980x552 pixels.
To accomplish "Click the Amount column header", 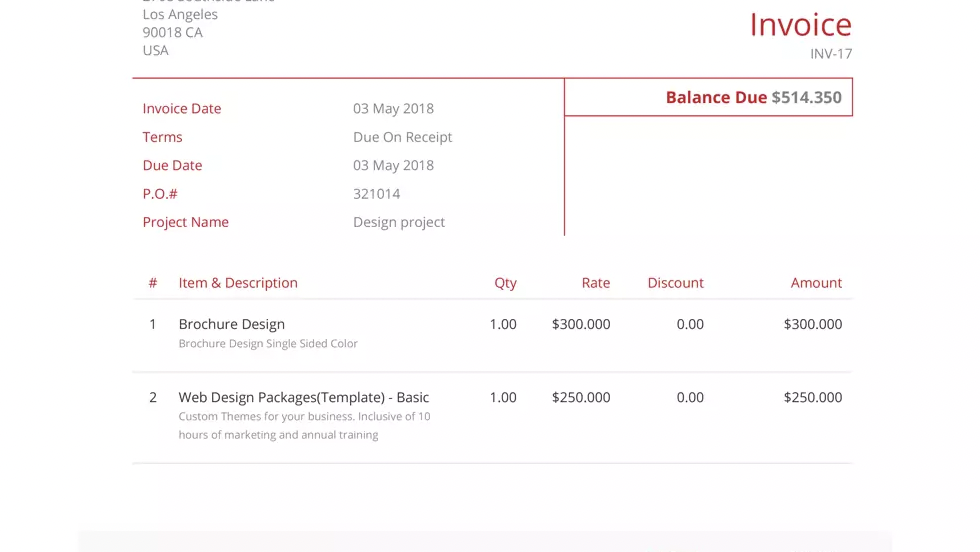I will 816,283.
